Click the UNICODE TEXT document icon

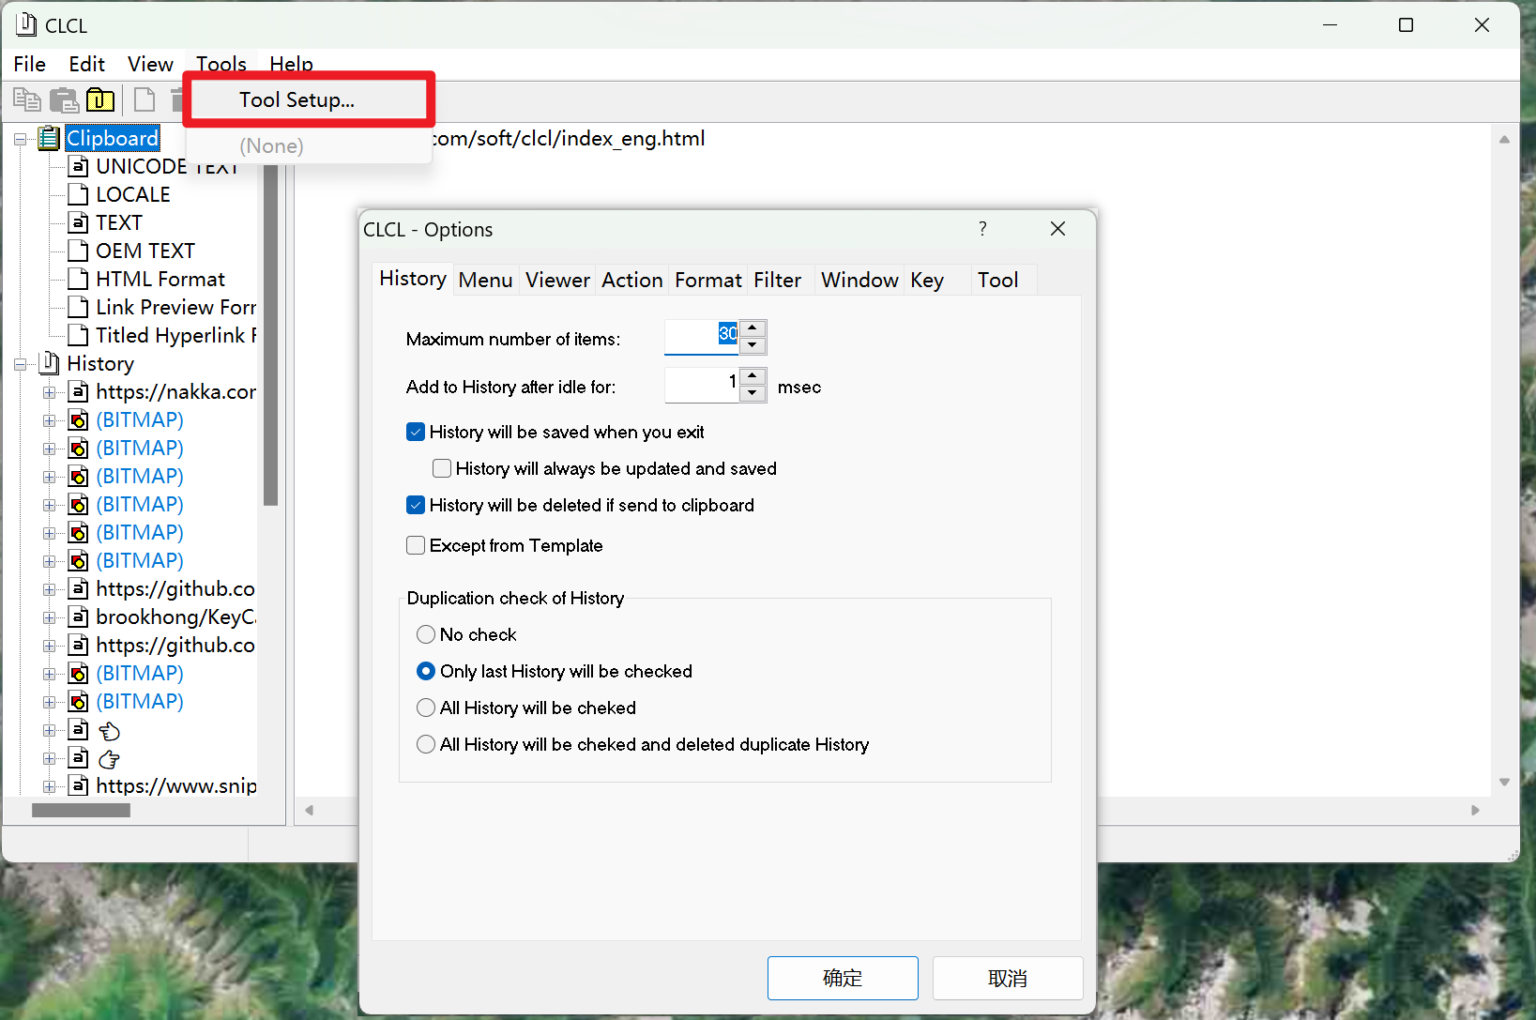[x=78, y=166]
